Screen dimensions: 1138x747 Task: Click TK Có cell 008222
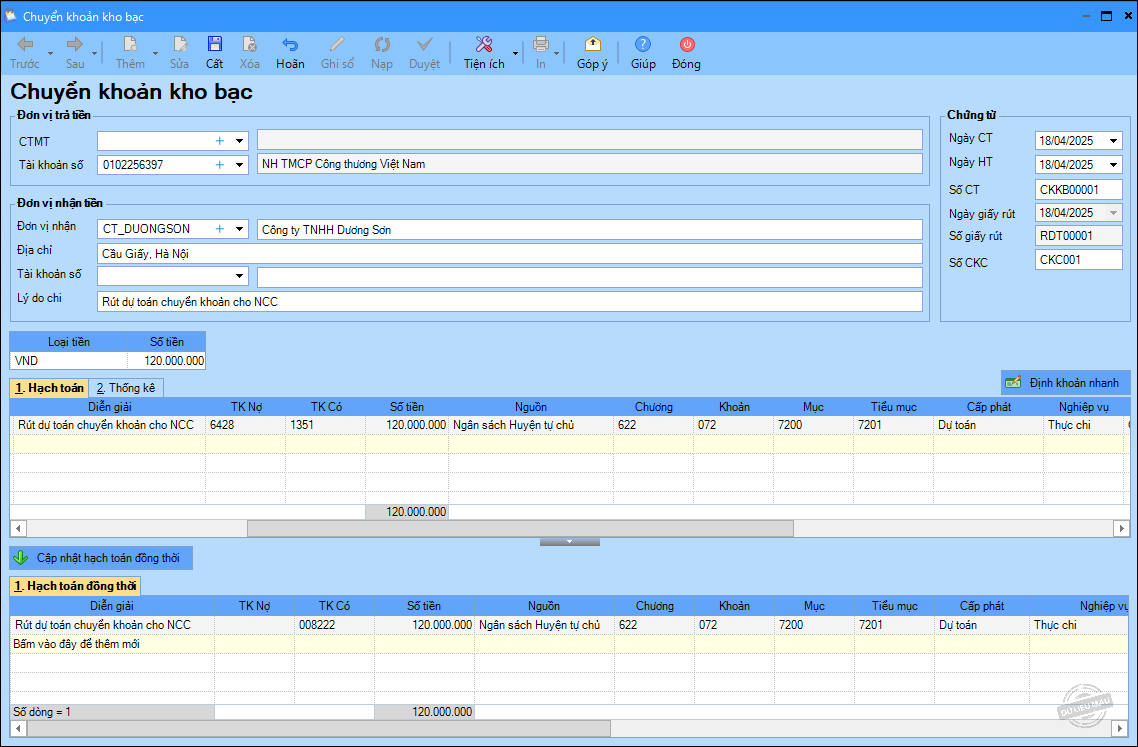tap(334, 624)
